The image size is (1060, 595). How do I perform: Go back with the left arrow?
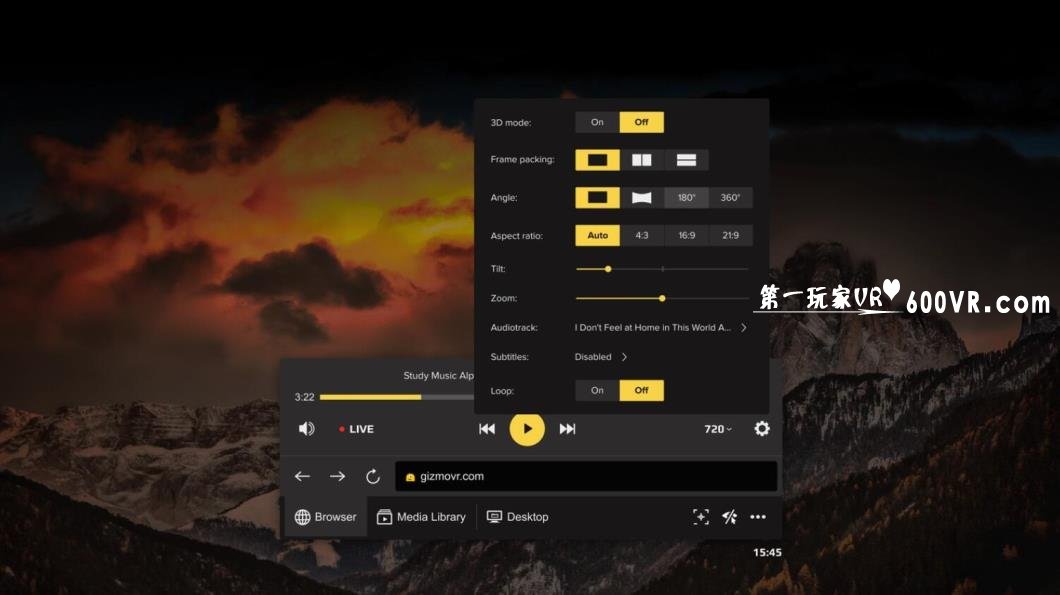[302, 477]
